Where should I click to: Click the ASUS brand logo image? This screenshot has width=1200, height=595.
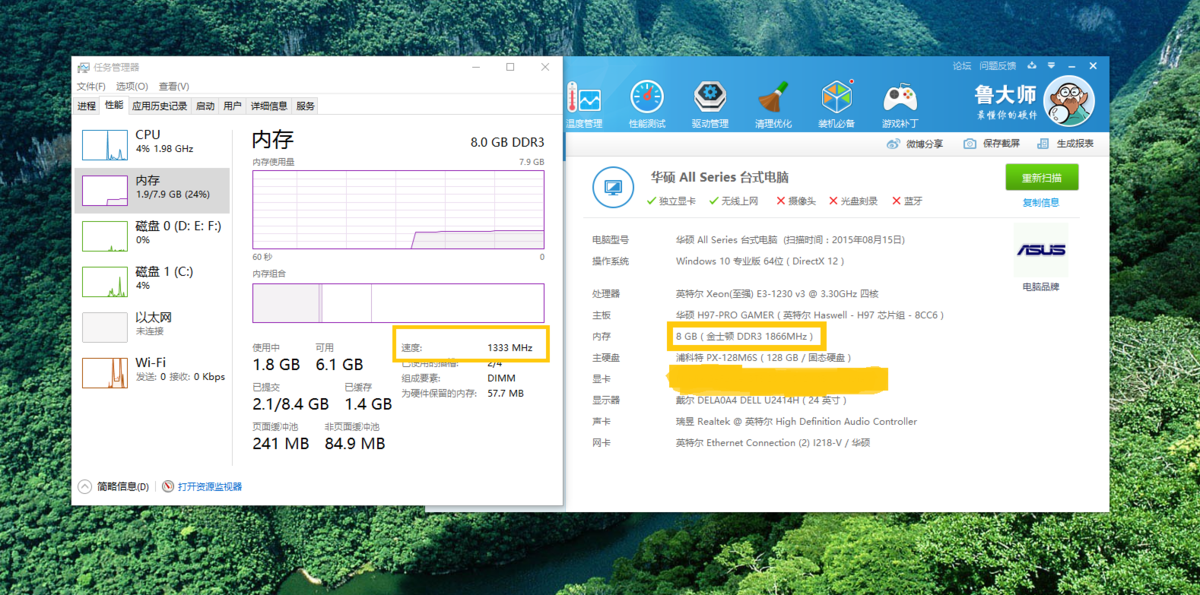(1041, 250)
